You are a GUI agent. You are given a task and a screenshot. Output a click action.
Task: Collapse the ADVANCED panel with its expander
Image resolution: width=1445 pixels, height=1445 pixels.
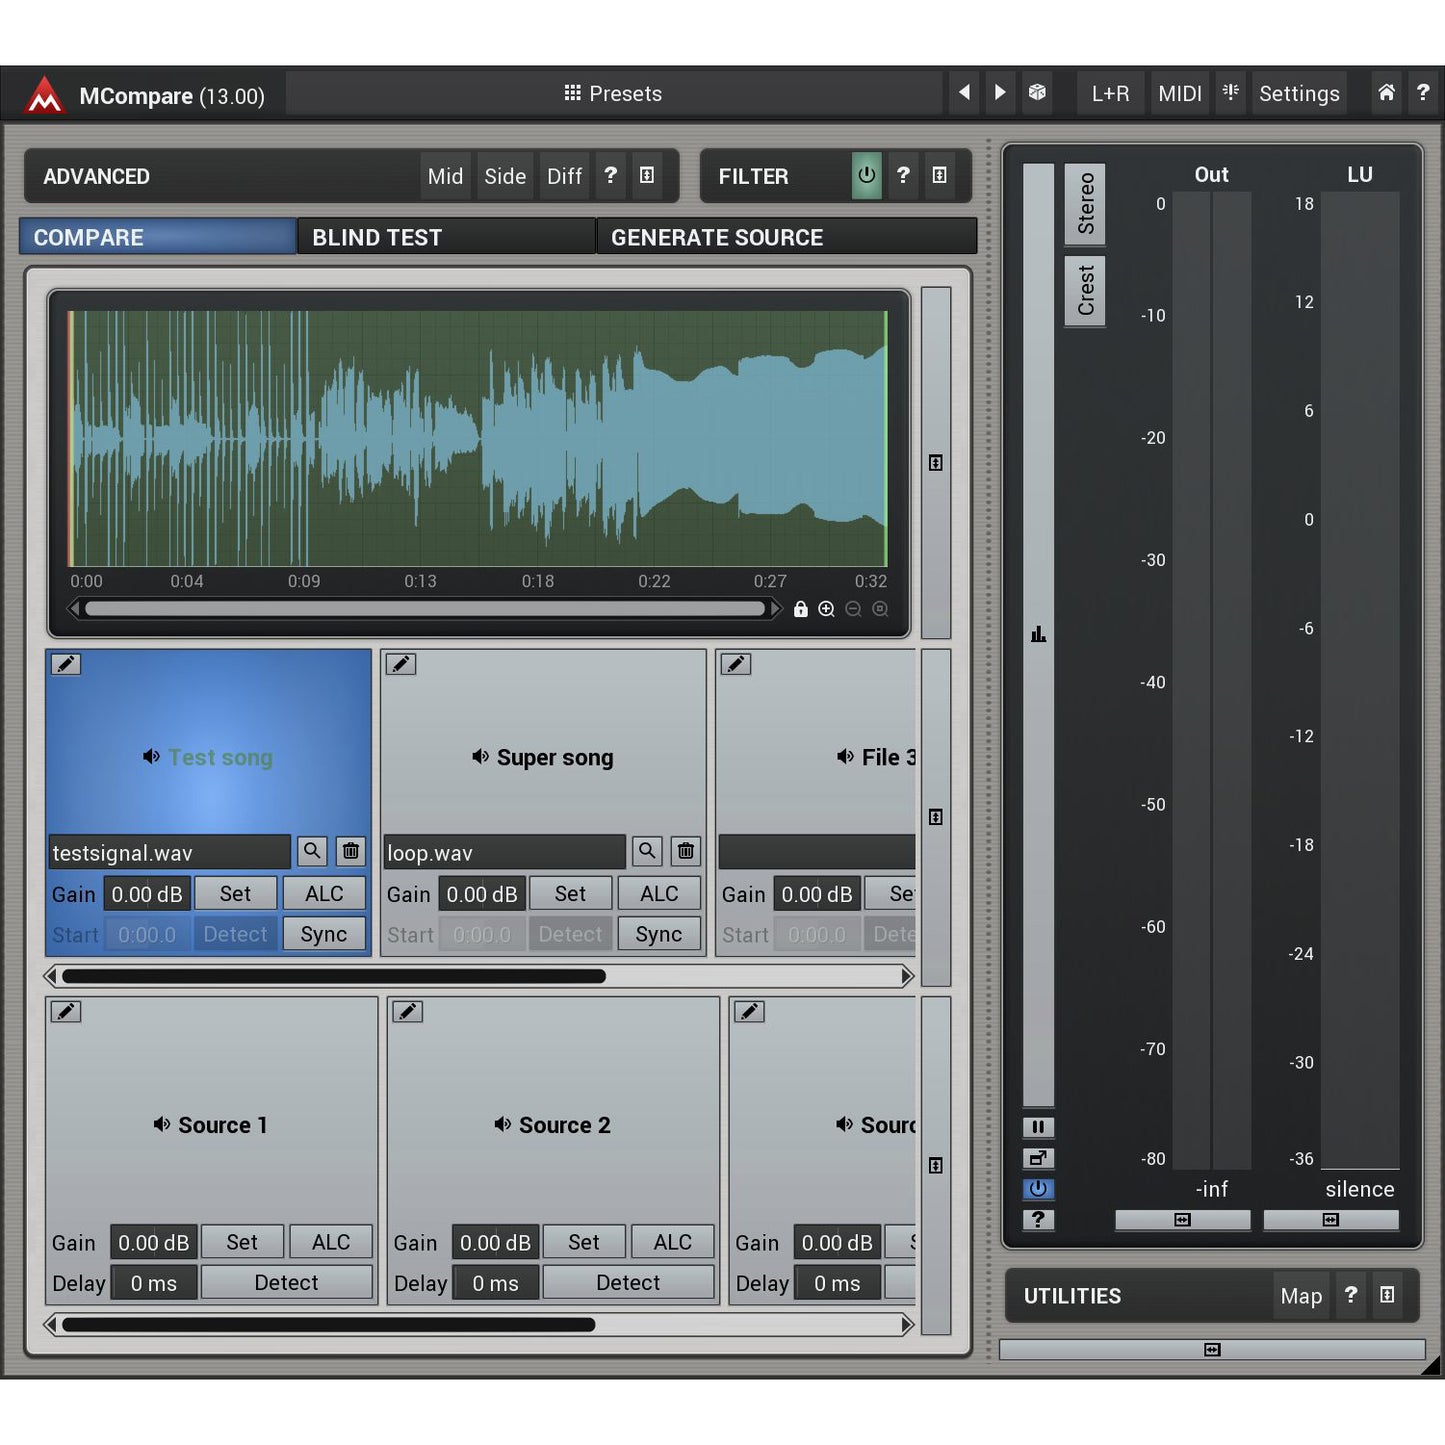648,175
